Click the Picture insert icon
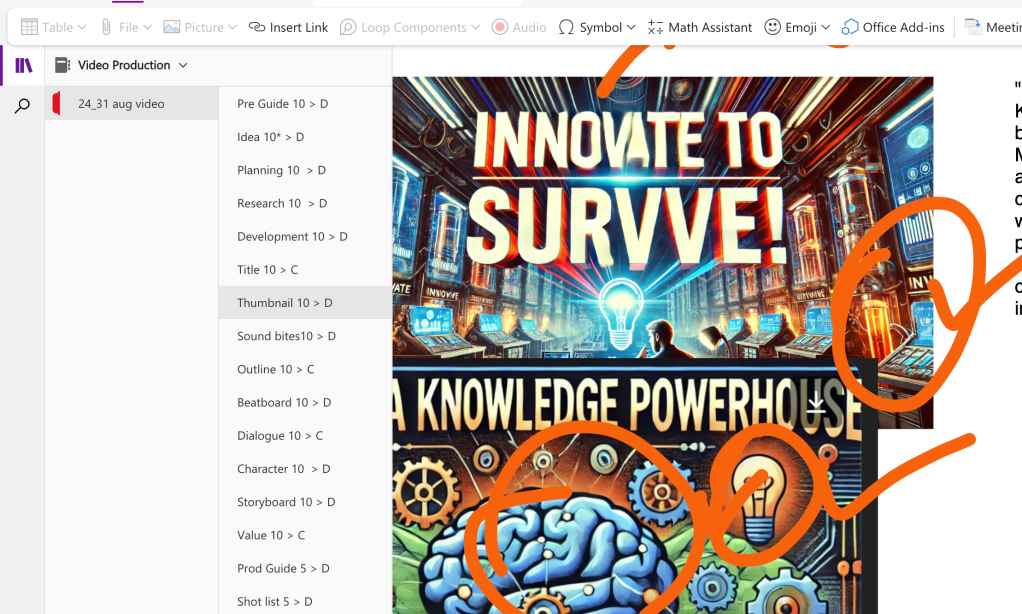1022x614 pixels. coord(171,27)
